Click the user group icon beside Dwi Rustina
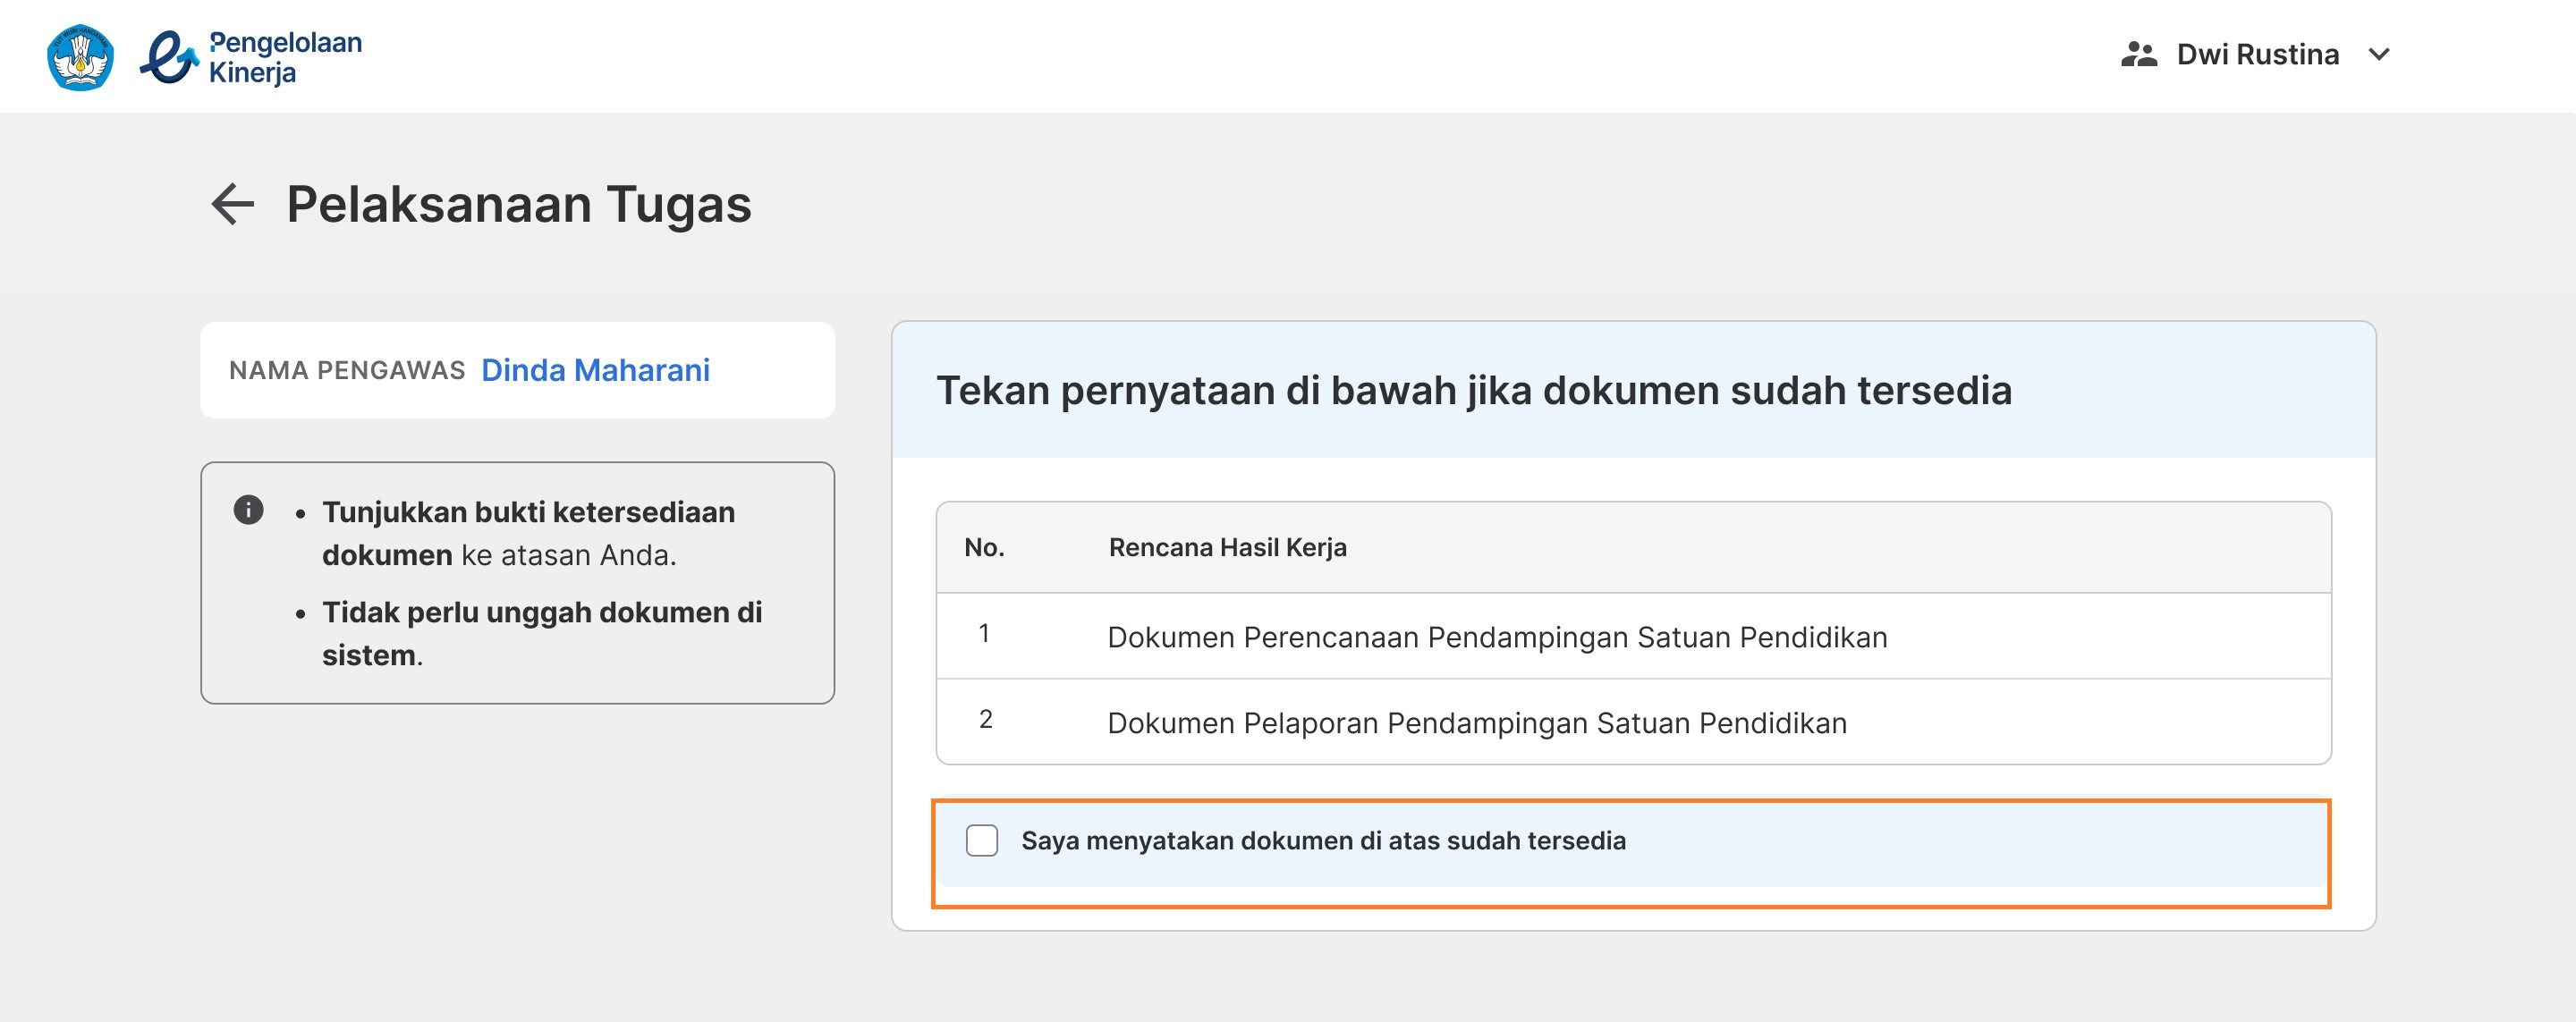 pyautogui.click(x=2139, y=54)
